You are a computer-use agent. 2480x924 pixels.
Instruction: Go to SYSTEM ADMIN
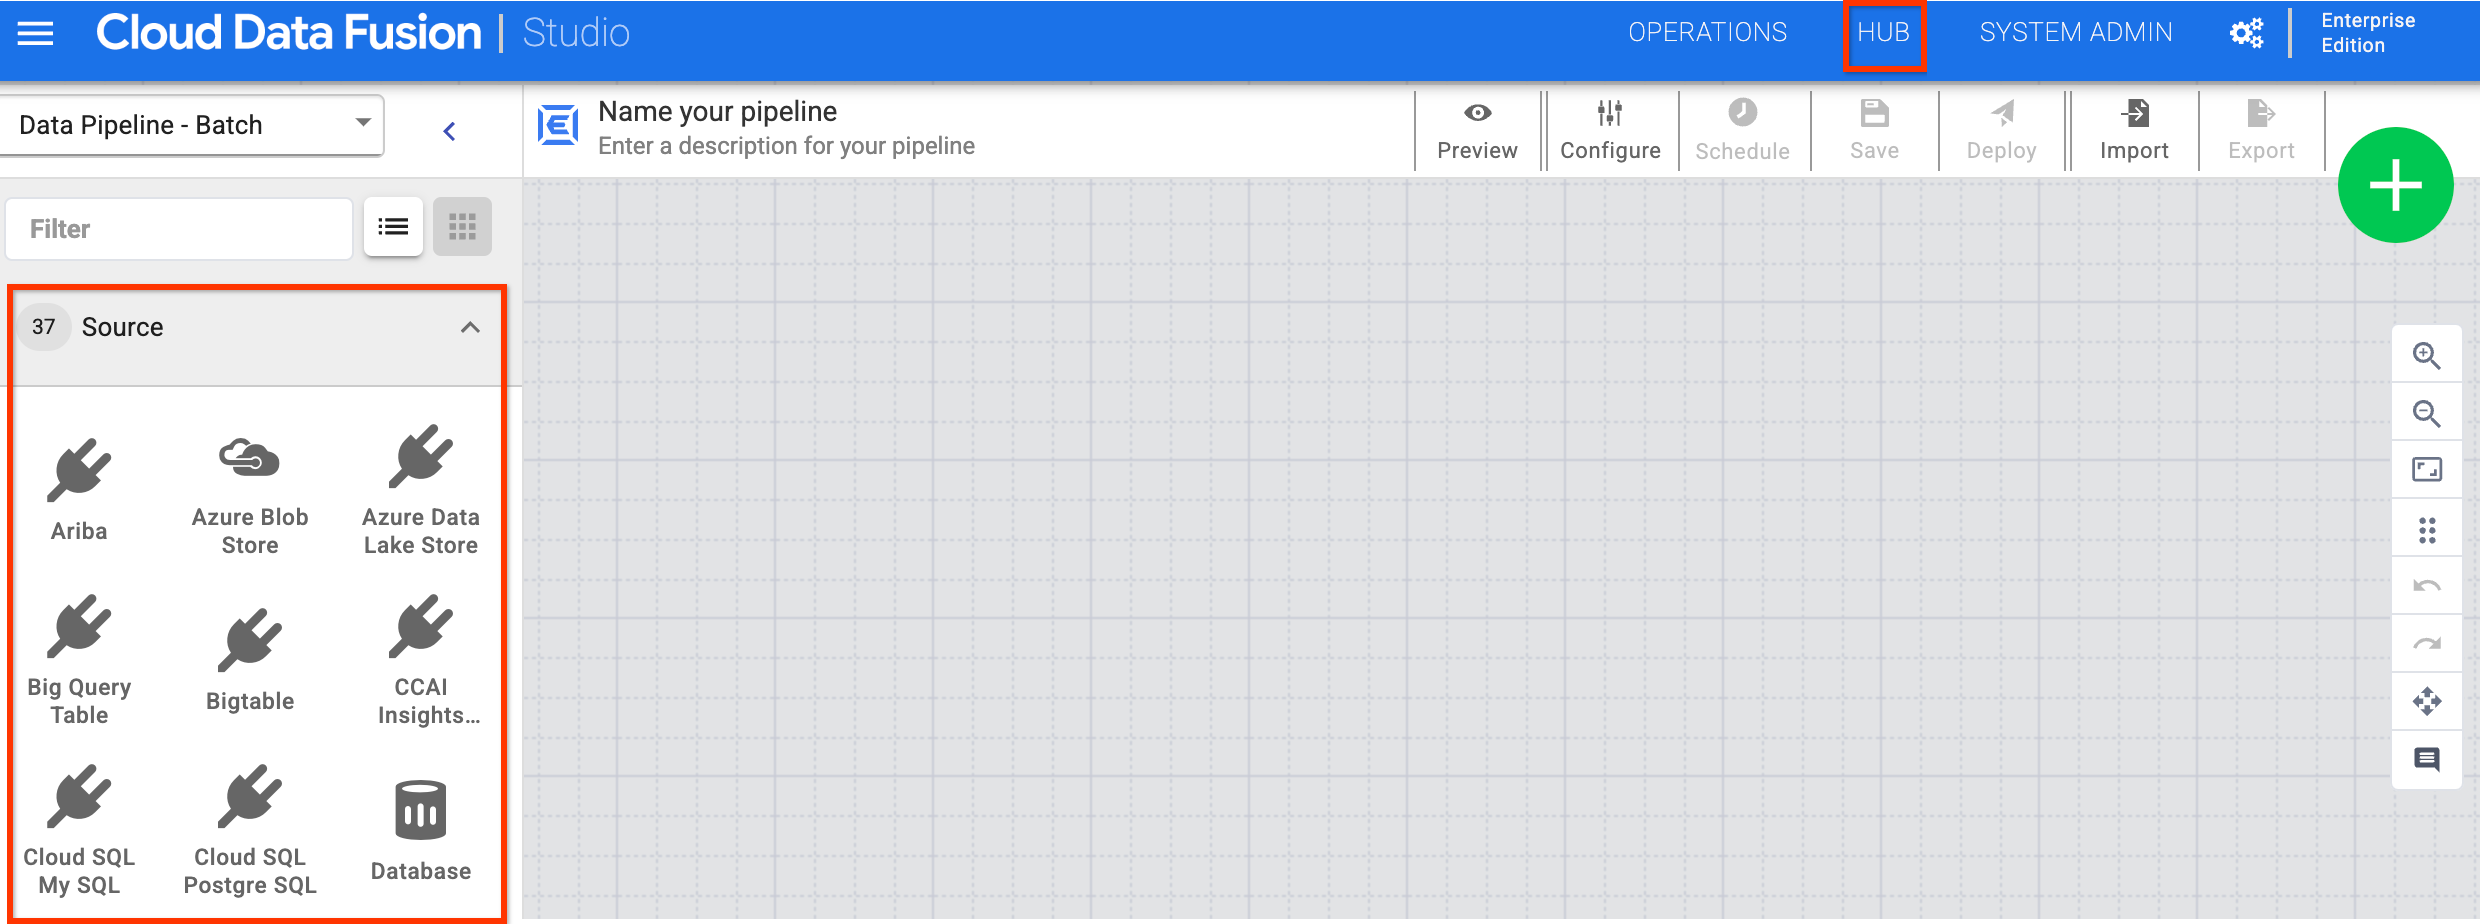point(2075,31)
